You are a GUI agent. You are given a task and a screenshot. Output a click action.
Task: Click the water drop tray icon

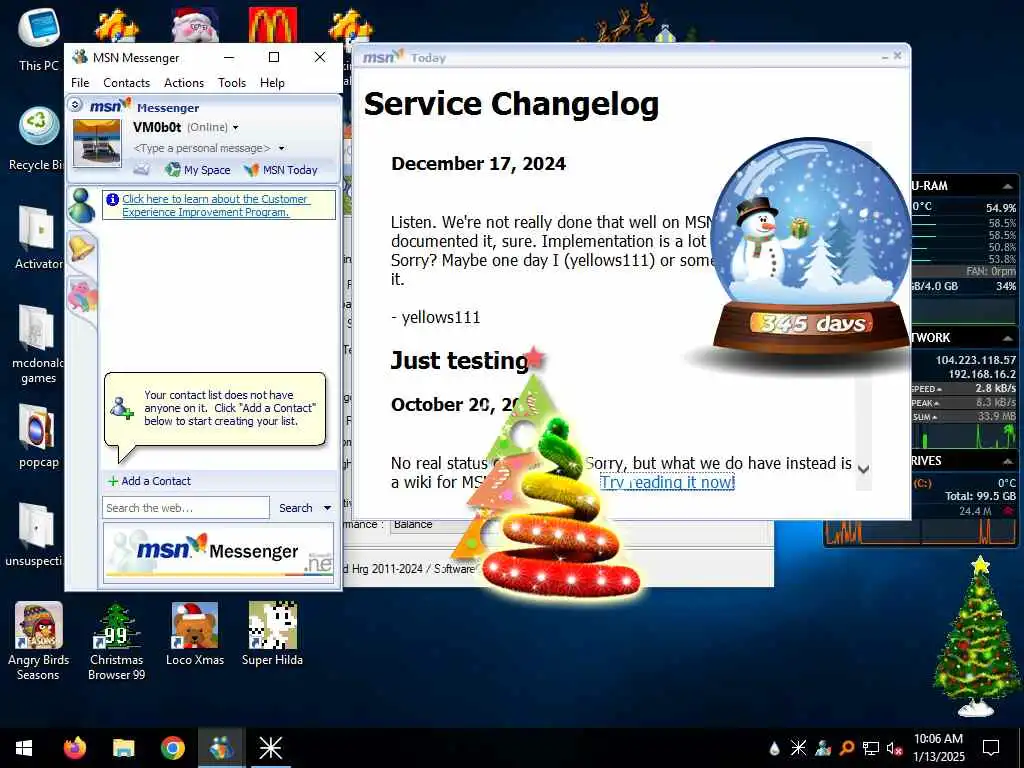pyautogui.click(x=775, y=748)
